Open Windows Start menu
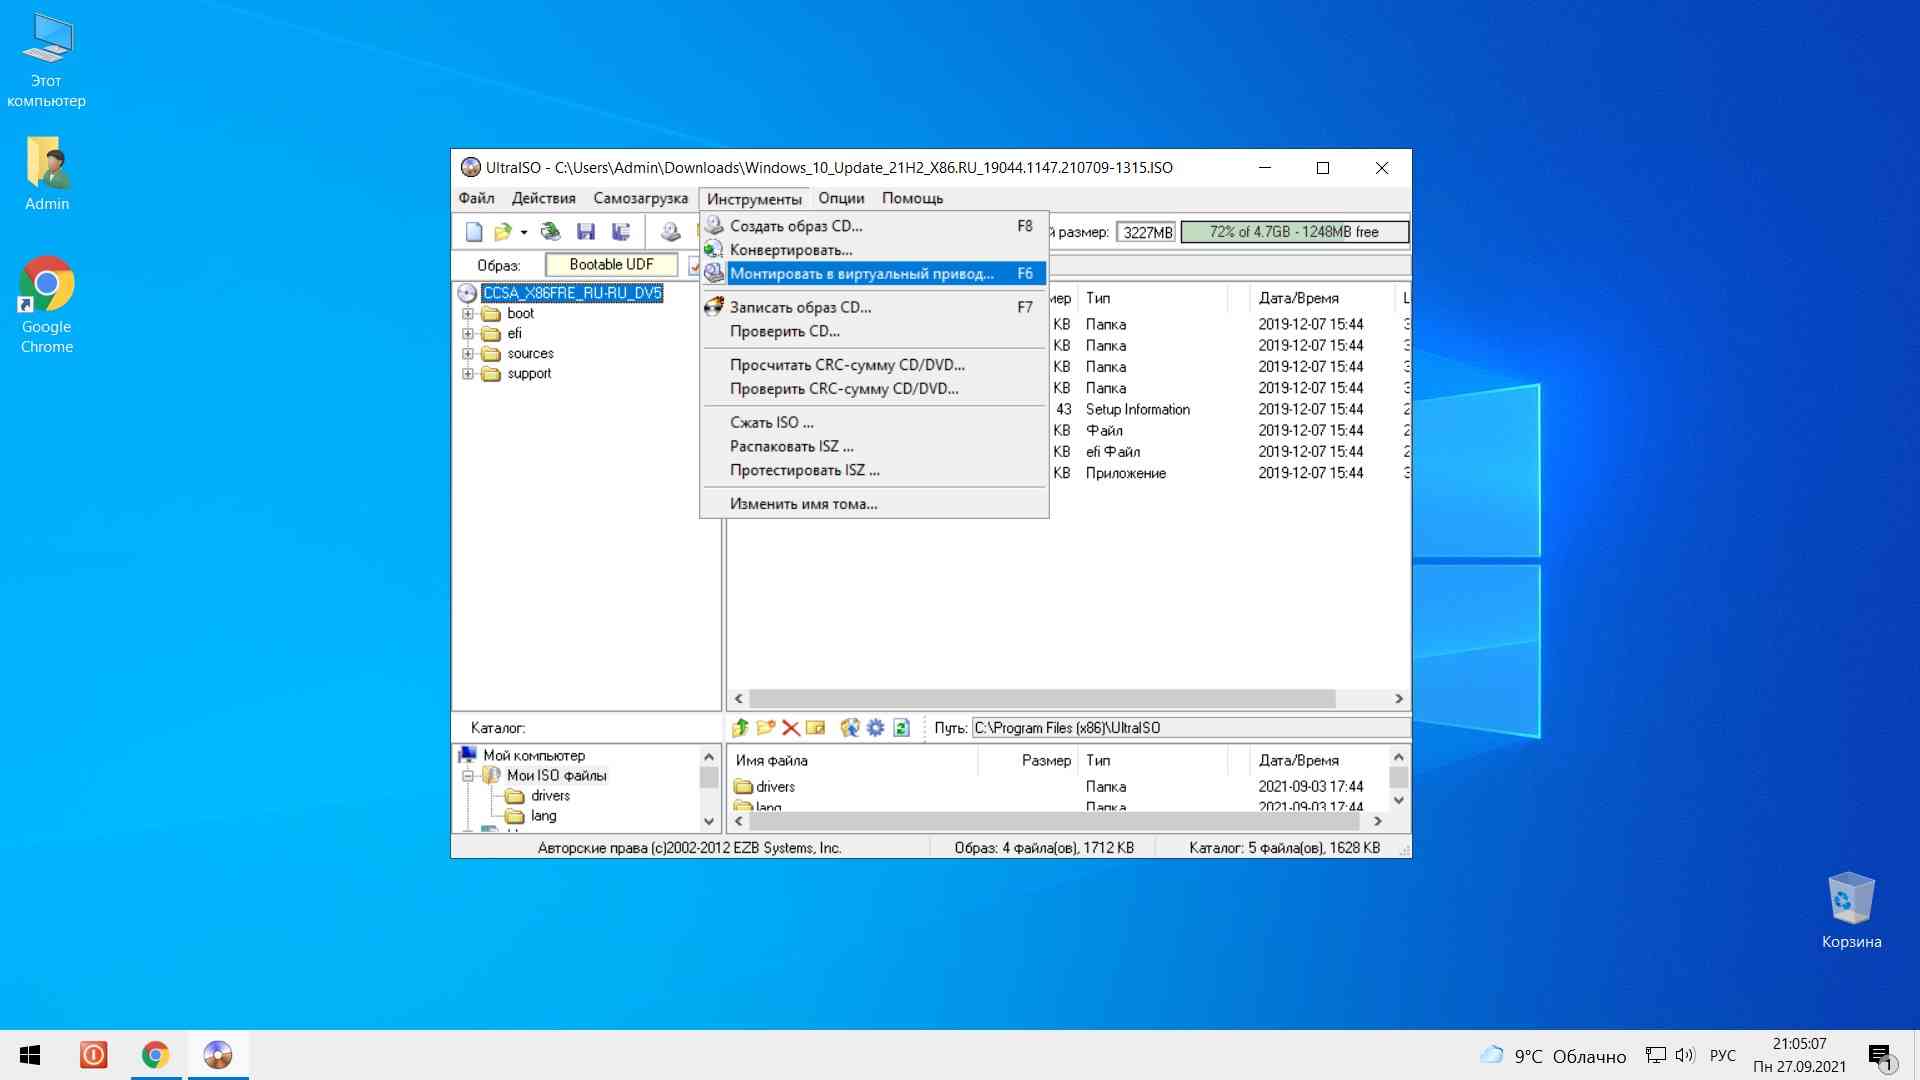The width and height of the screenshot is (1920, 1080). (30, 1055)
